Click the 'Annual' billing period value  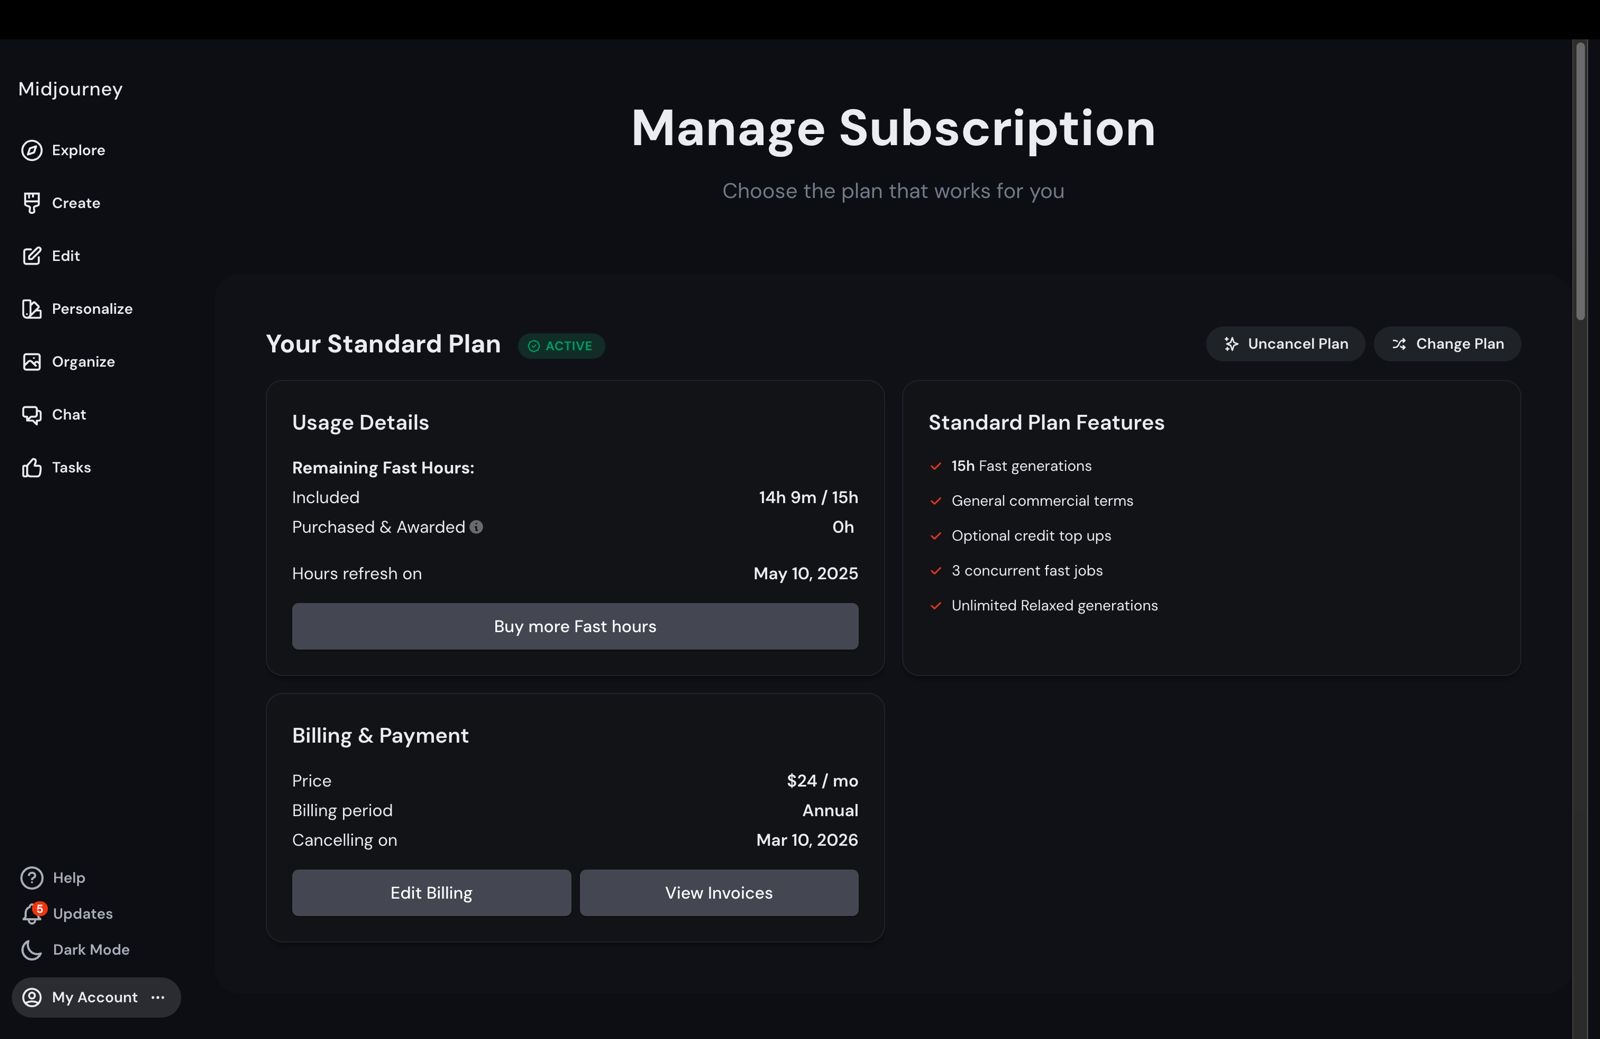(830, 811)
